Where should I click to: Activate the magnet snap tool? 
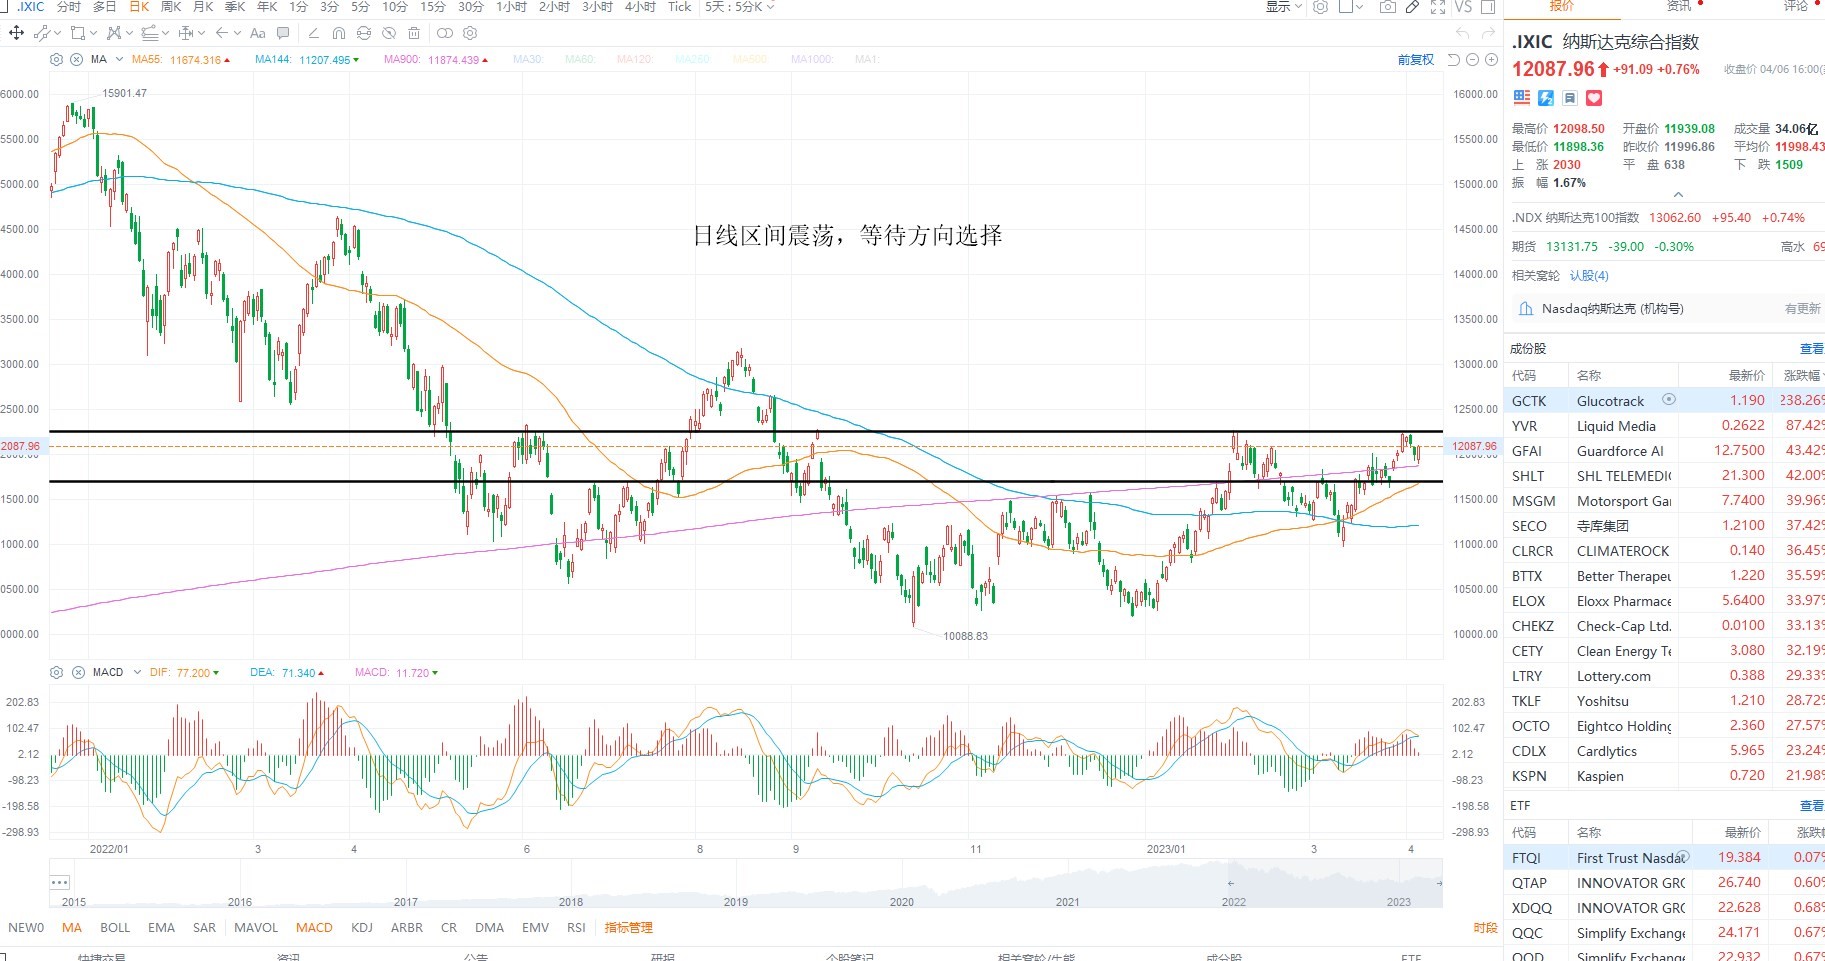click(339, 33)
